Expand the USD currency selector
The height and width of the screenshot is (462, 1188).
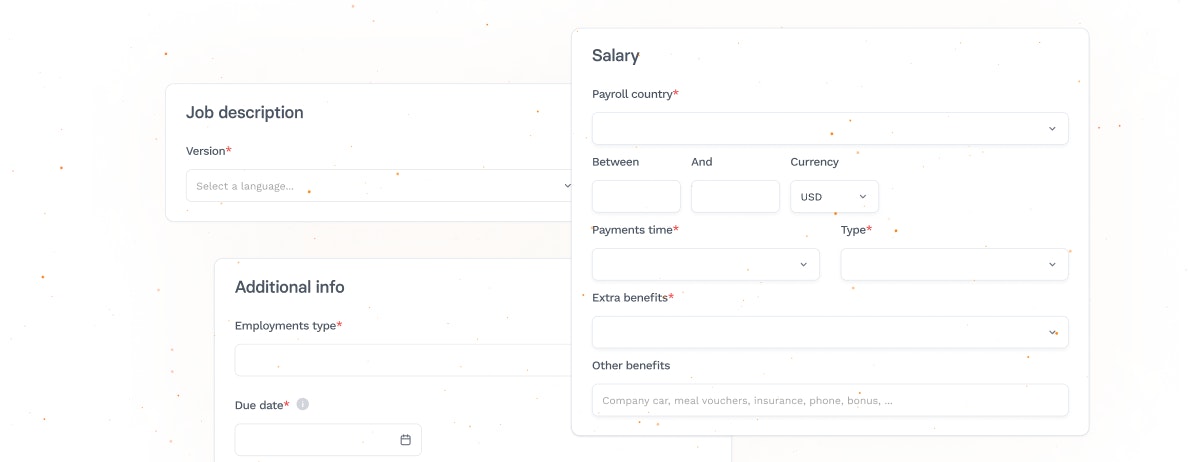834,197
